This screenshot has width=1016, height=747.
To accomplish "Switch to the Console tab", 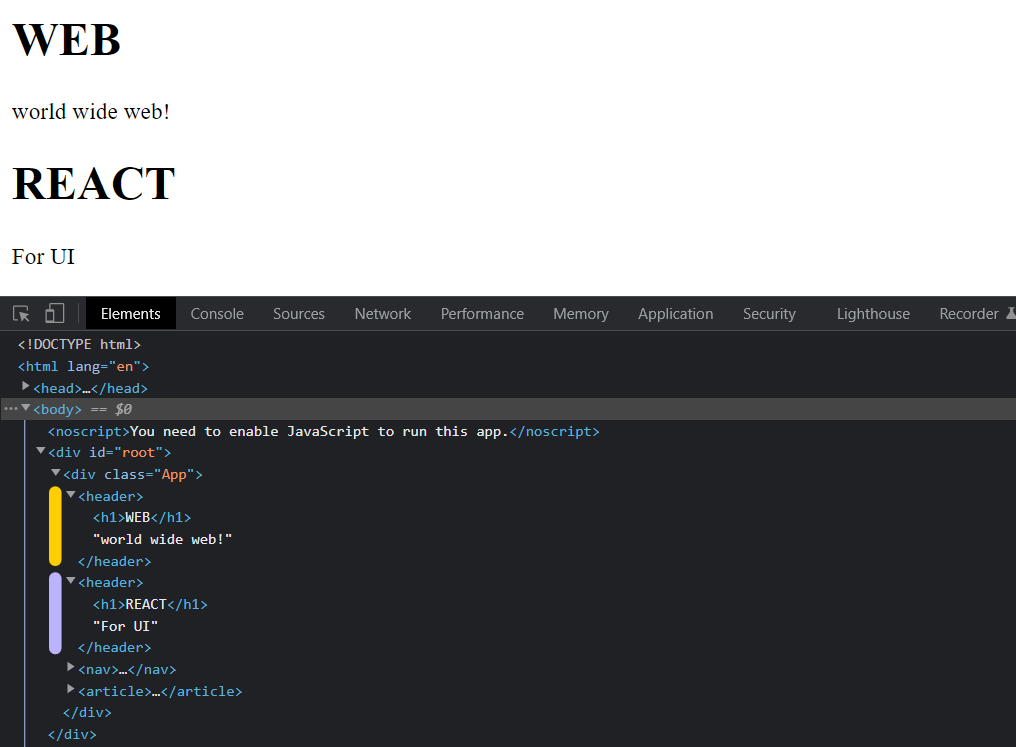I will 217,314.
